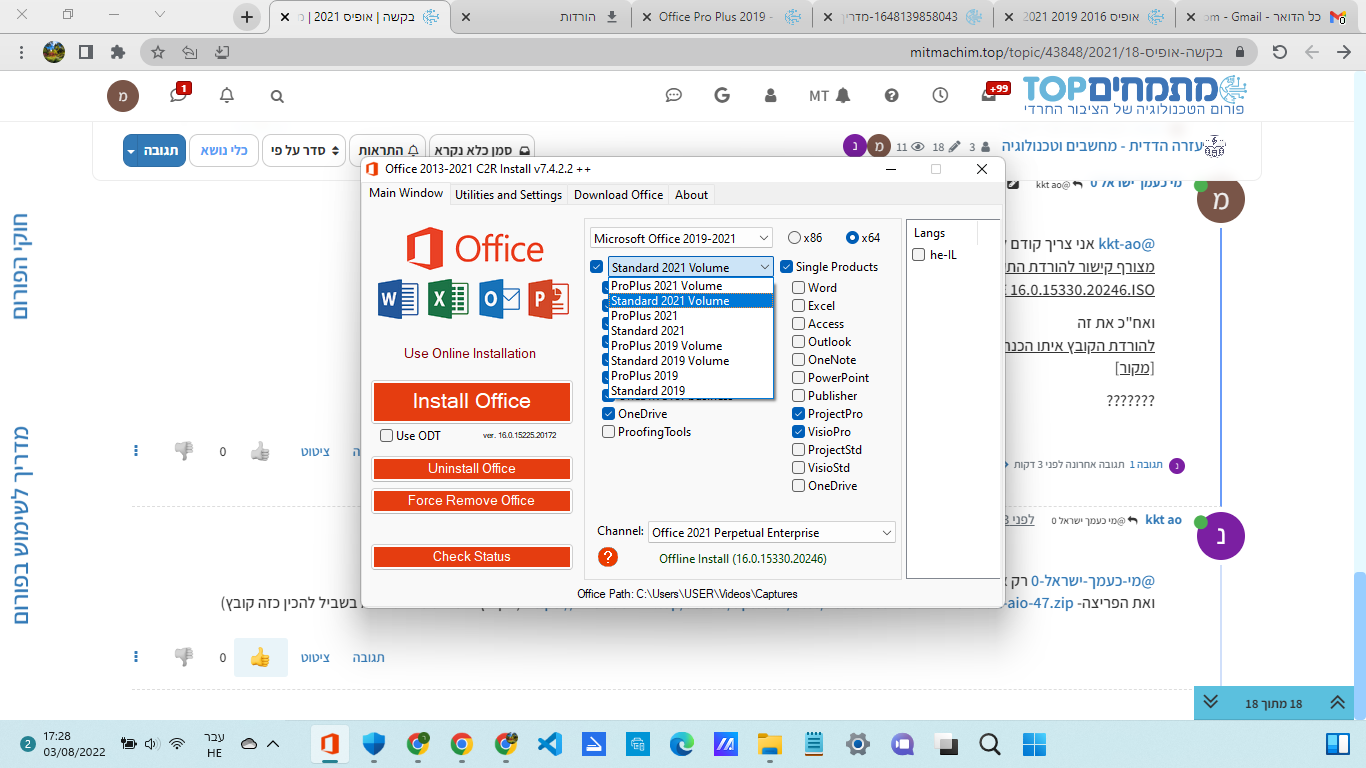Switch to Download Office tab
The width and height of the screenshot is (1366, 768).
[x=618, y=195]
